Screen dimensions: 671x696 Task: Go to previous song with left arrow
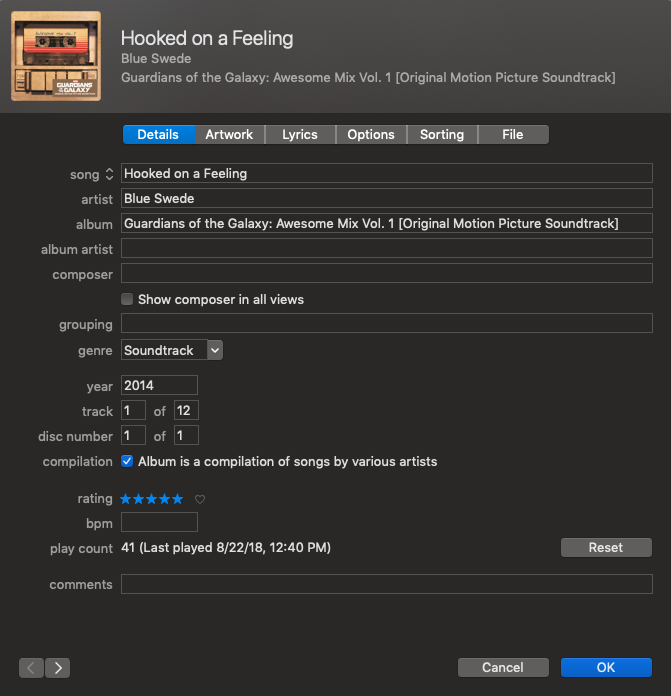31,667
